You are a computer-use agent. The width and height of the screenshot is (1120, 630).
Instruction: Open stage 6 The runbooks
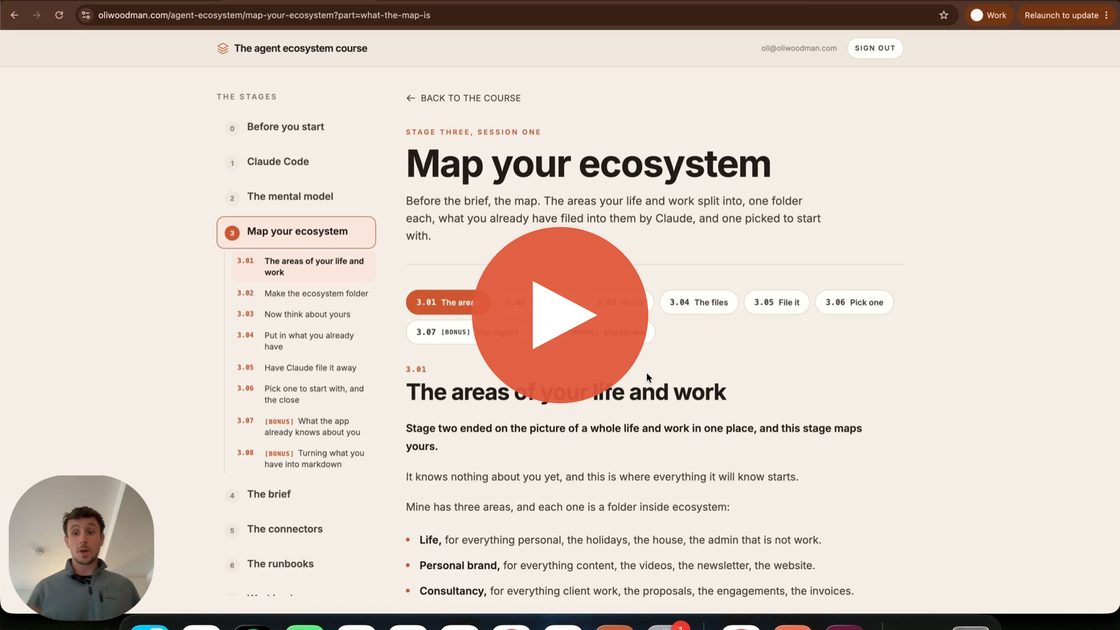click(x=296, y=564)
